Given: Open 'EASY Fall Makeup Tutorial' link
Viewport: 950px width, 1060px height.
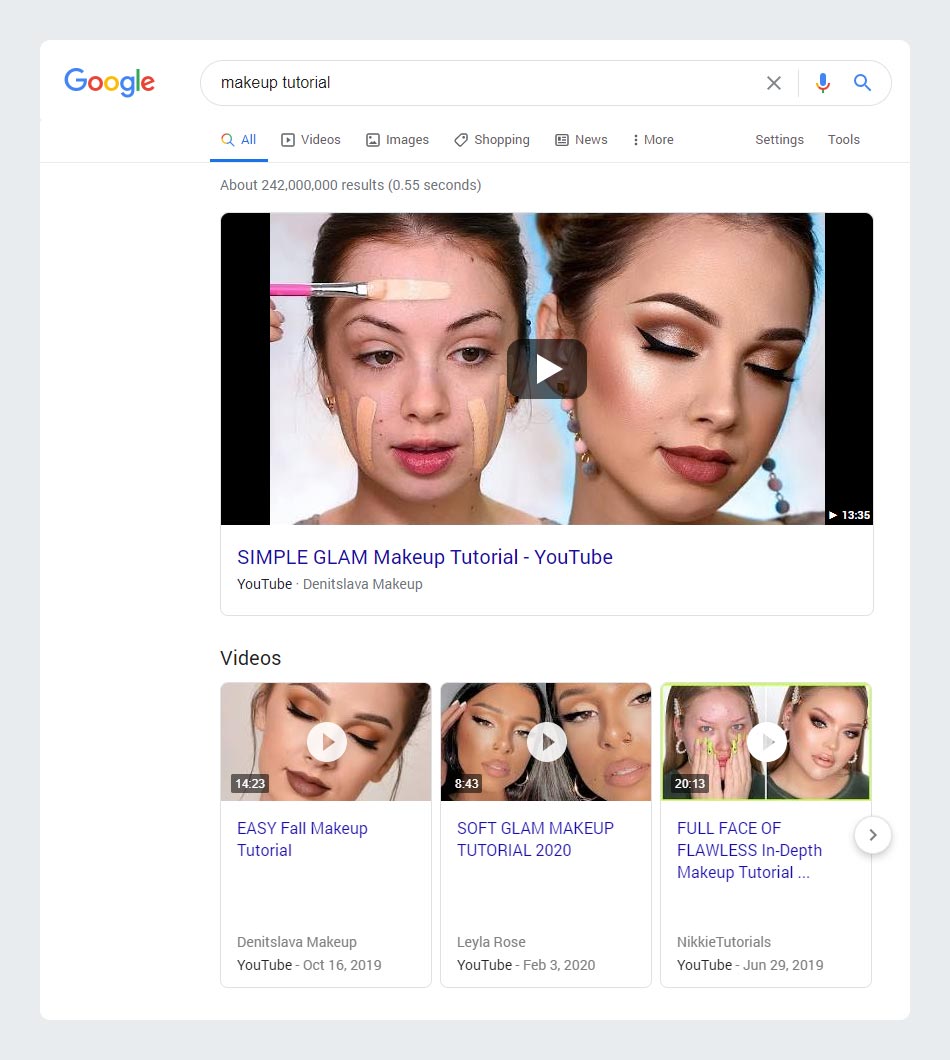Looking at the screenshot, I should (302, 839).
